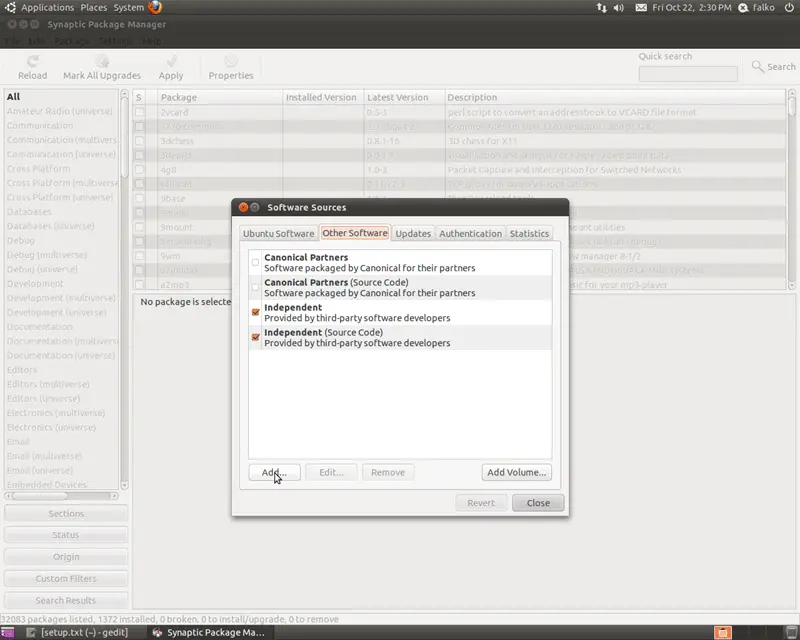This screenshot has height=640, width=800.
Task: Click the Edit... button in Software Sources
Action: [x=331, y=473]
